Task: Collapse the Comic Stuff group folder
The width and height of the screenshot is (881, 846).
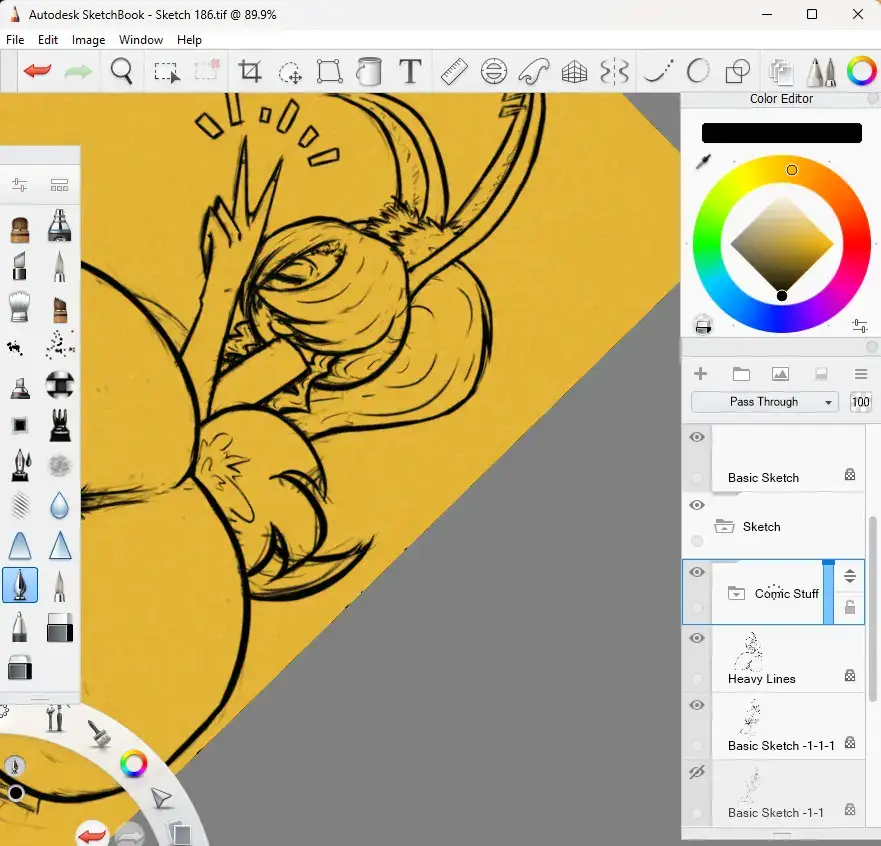Action: (736, 593)
